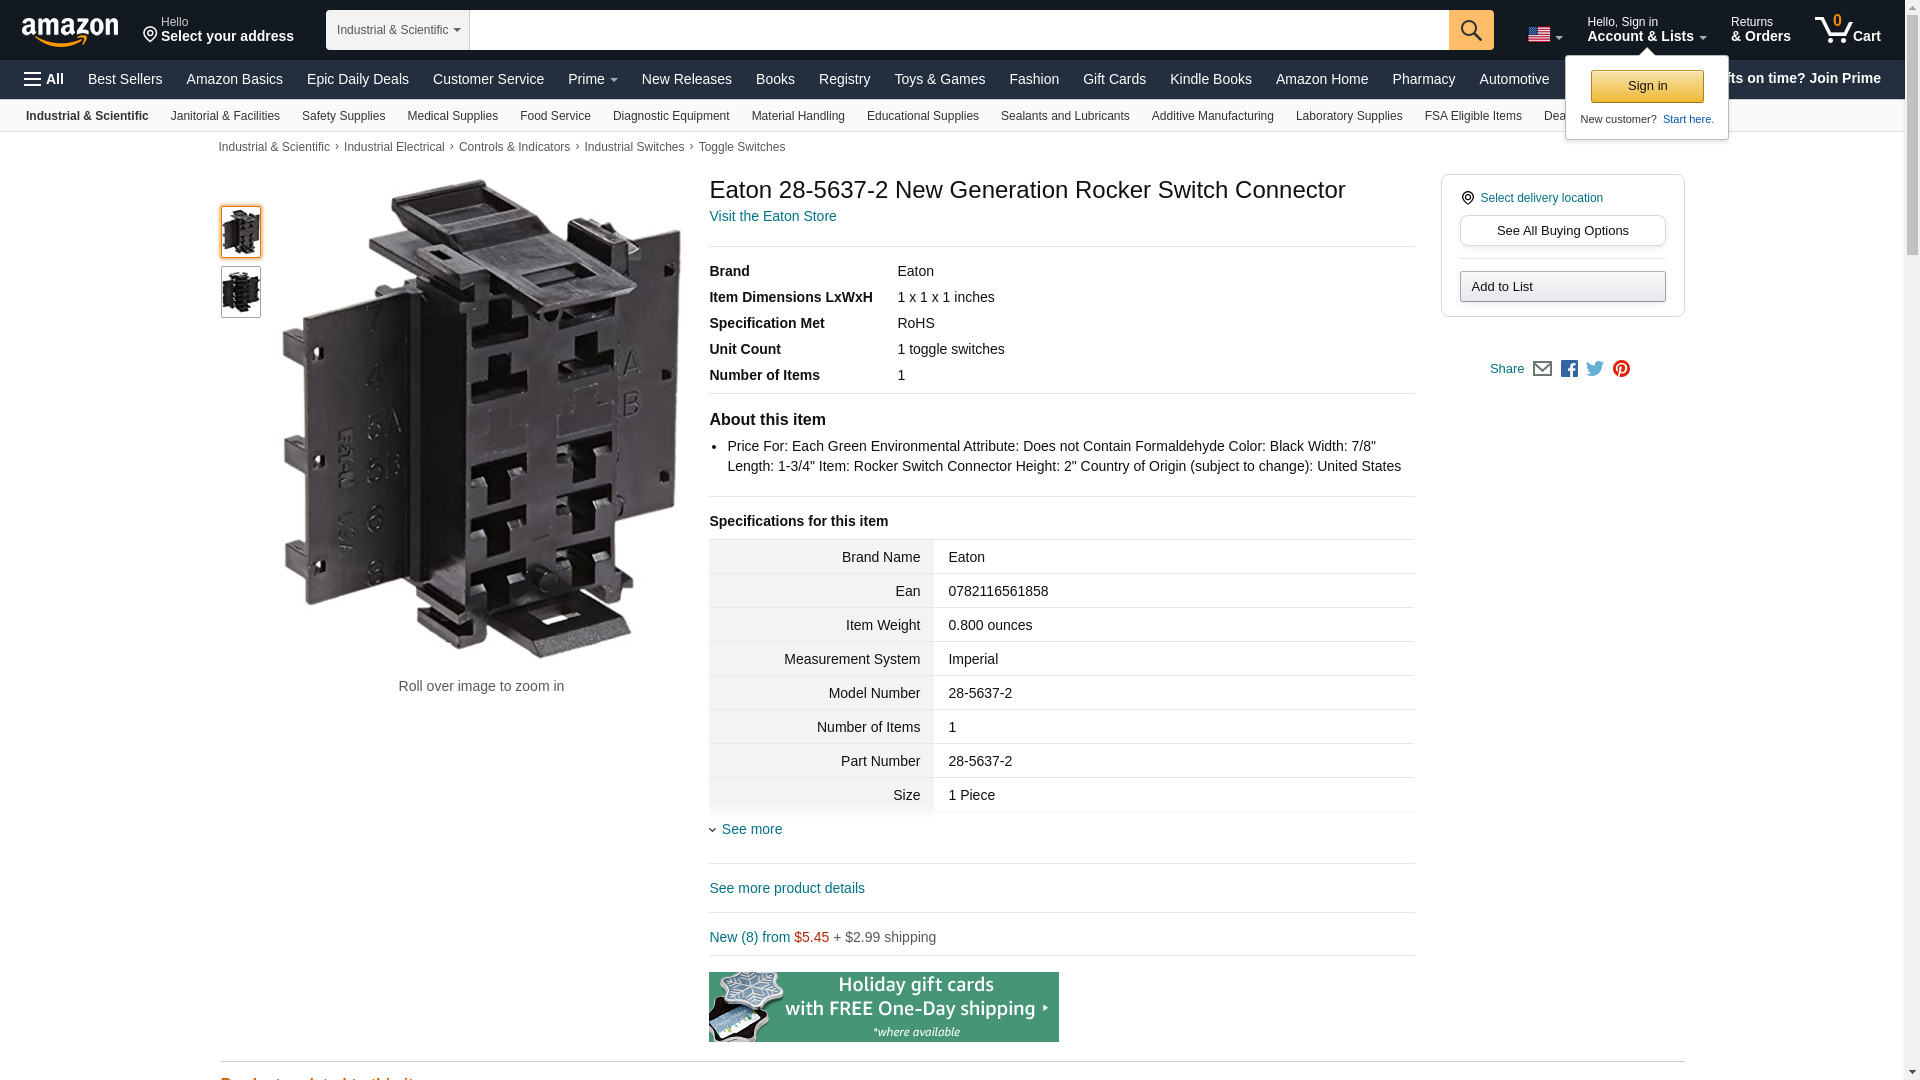The image size is (1920, 1080).
Task: Expand See more specifications
Action: 751,829
